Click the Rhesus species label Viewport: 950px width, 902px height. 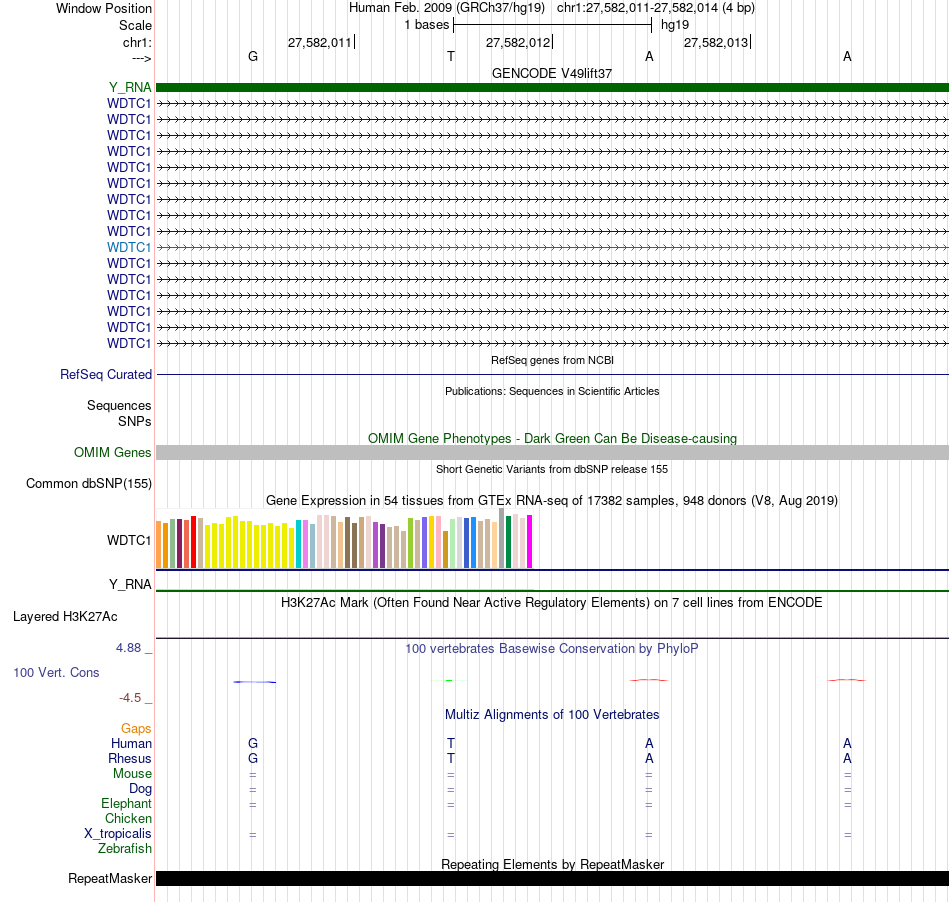pos(130,758)
